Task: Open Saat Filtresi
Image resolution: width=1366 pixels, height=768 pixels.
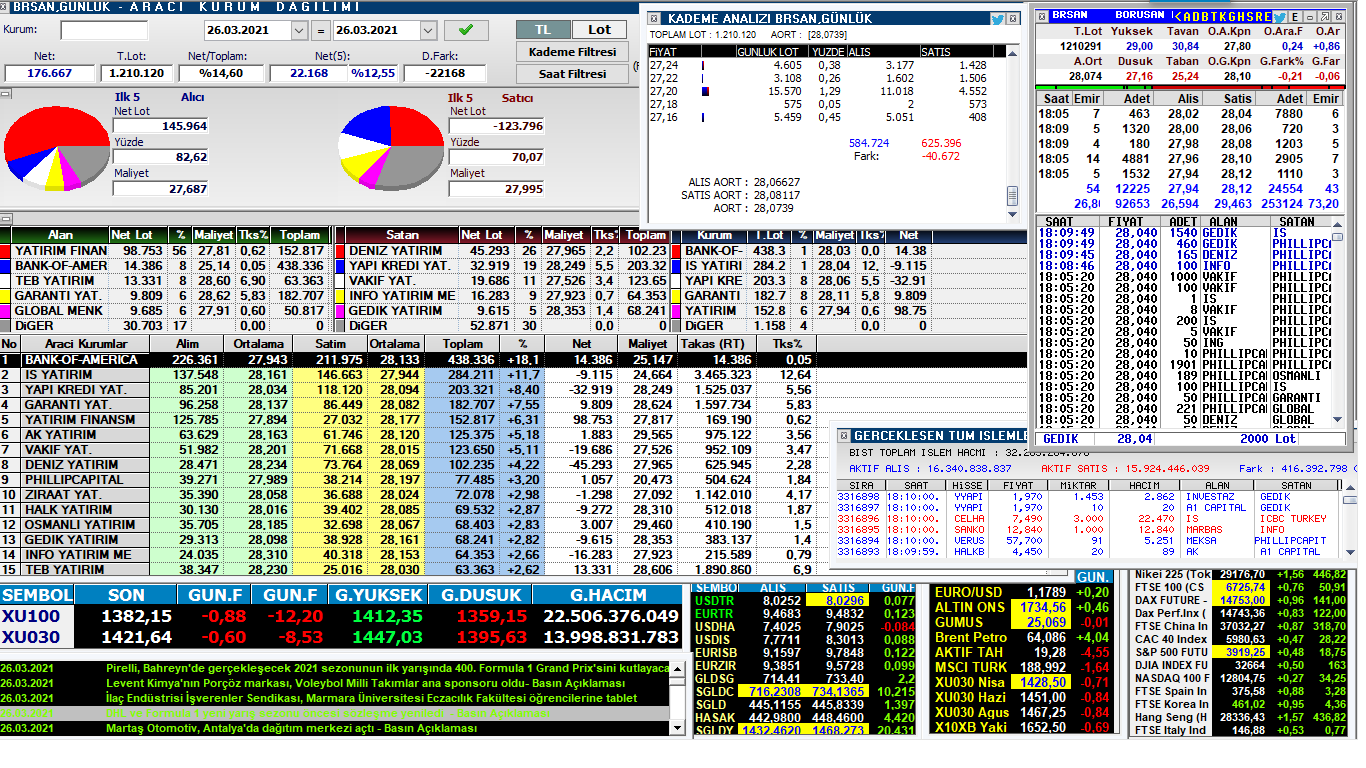Action: 571,73
